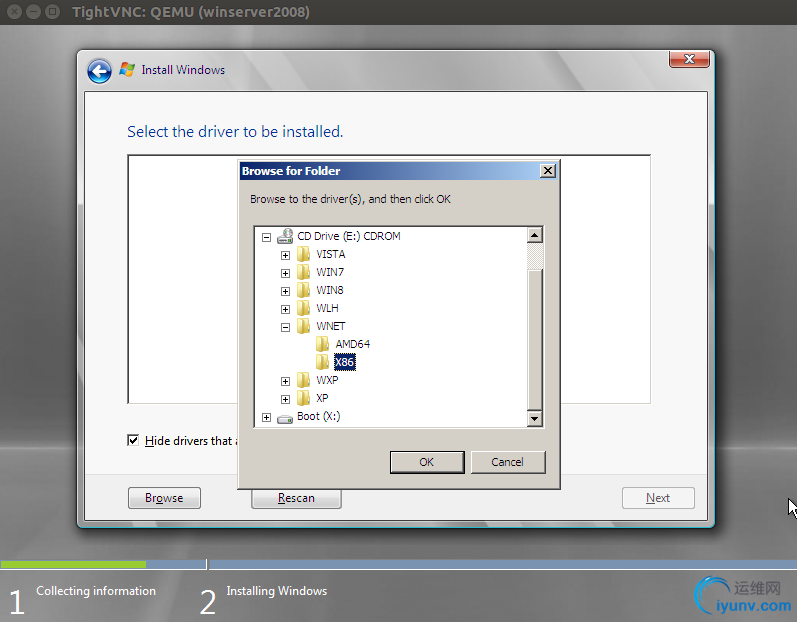This screenshot has height=622, width=797.
Task: Close the TightVNC window
Action: (15, 12)
